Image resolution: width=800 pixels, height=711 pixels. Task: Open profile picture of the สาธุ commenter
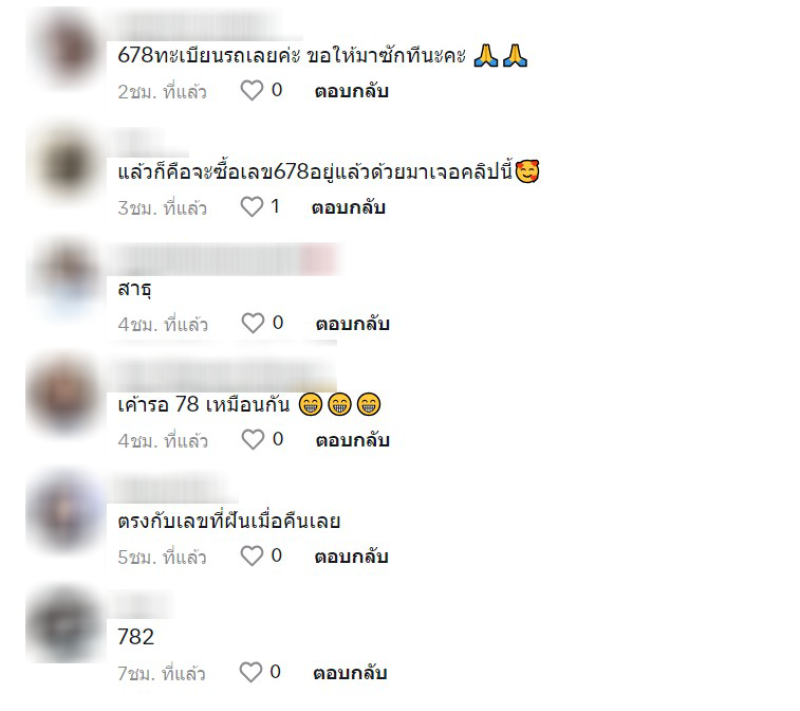point(65,280)
